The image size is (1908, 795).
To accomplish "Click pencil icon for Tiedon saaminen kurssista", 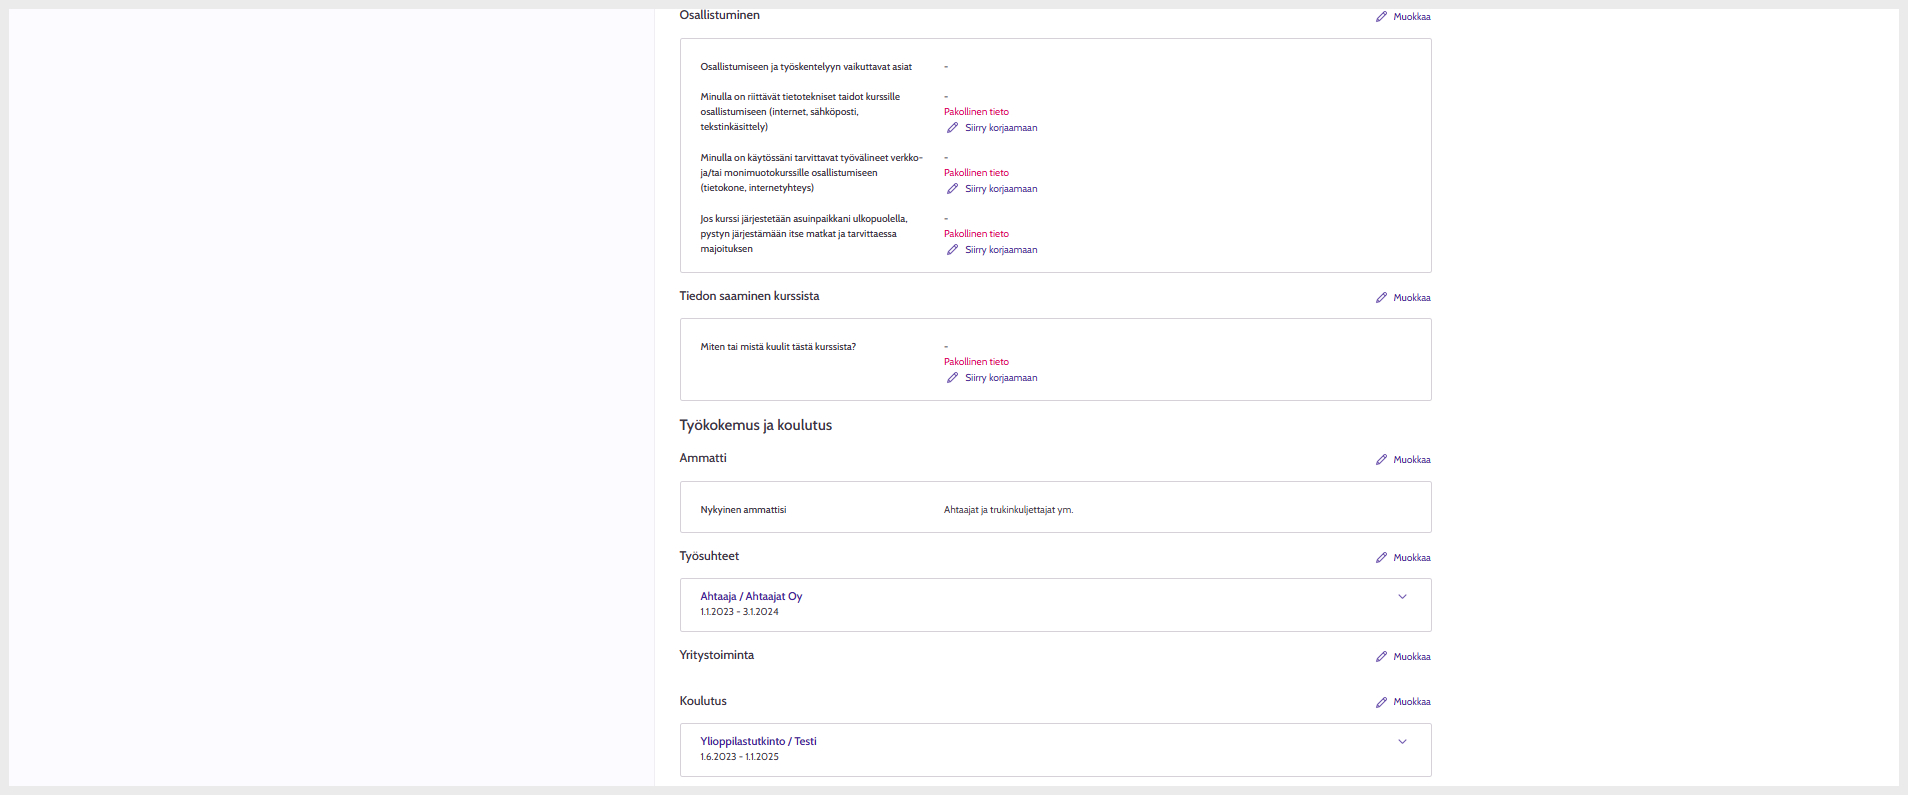I will tap(1381, 298).
